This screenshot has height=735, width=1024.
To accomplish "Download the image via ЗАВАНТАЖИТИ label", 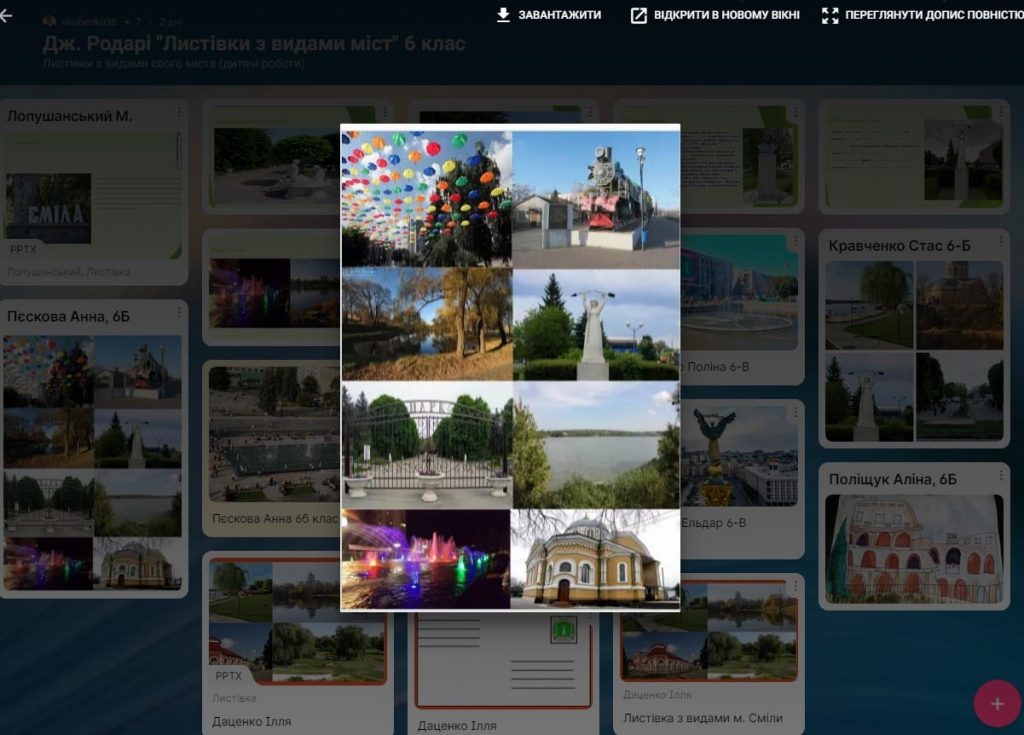I will [x=560, y=15].
